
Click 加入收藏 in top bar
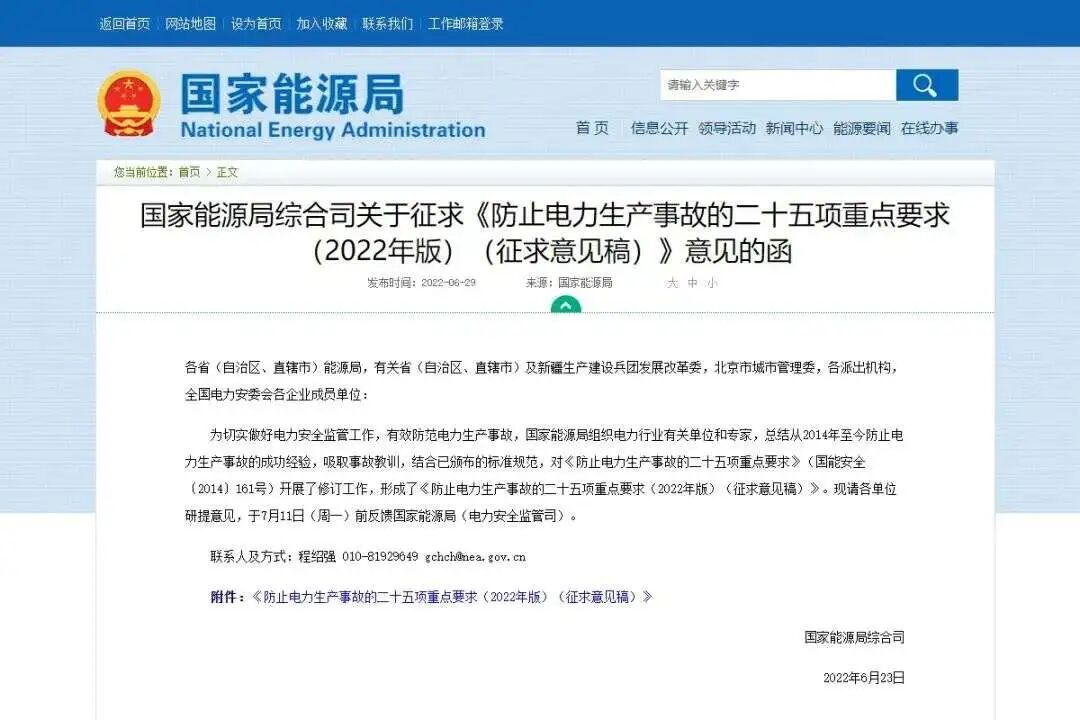point(322,24)
